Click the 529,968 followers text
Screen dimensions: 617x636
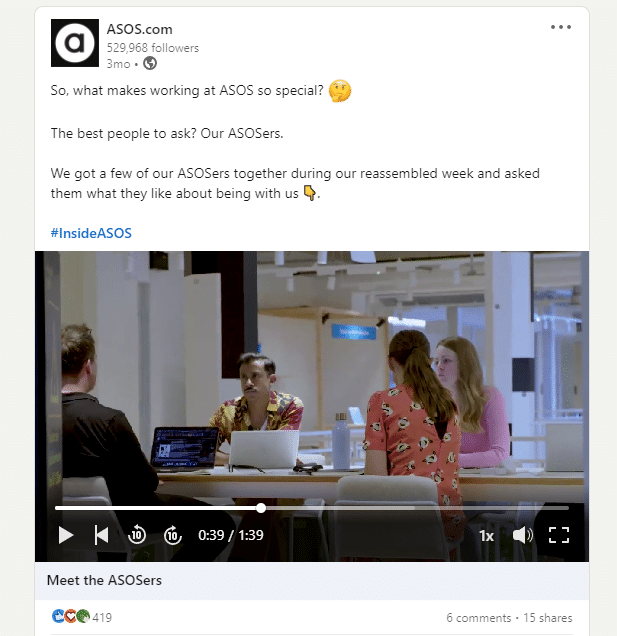pos(153,48)
